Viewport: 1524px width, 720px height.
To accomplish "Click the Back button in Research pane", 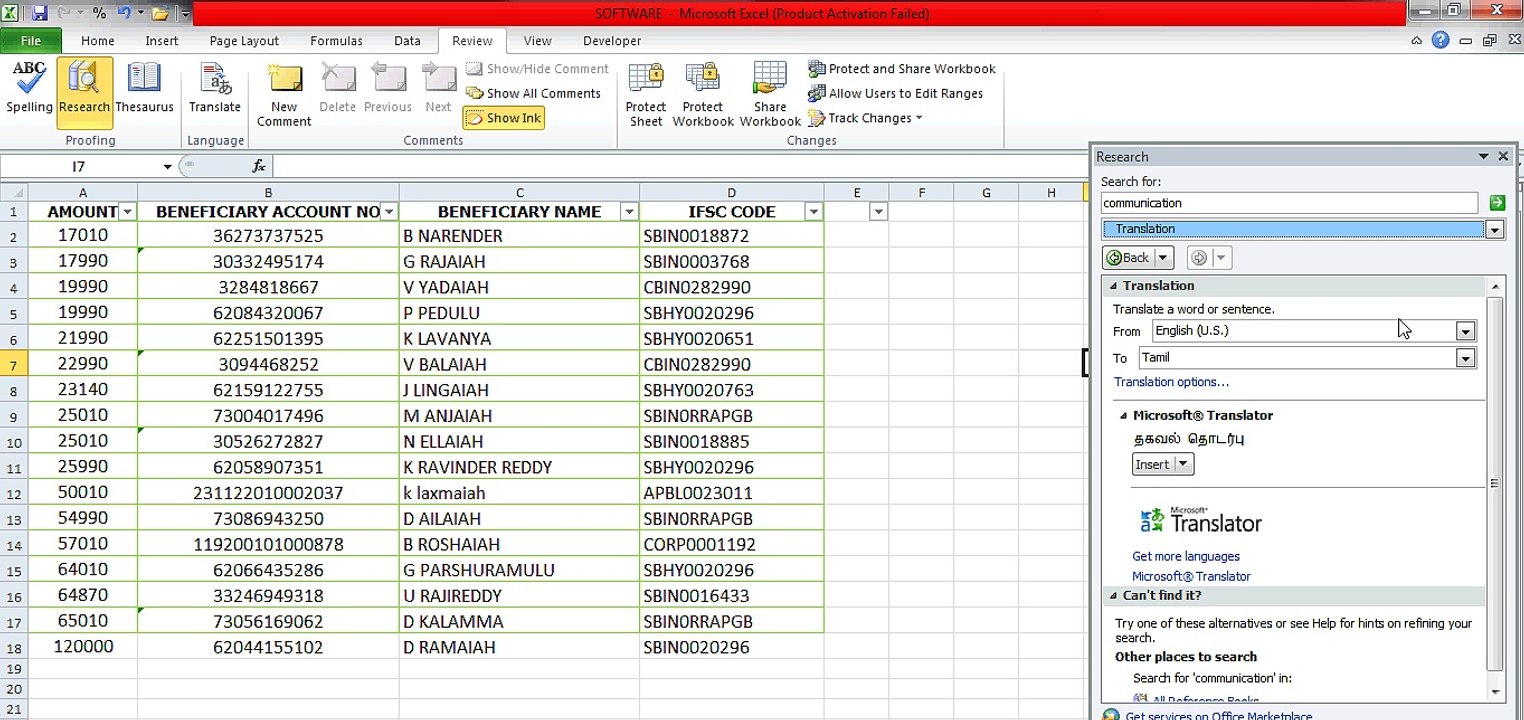I will click(x=1127, y=258).
